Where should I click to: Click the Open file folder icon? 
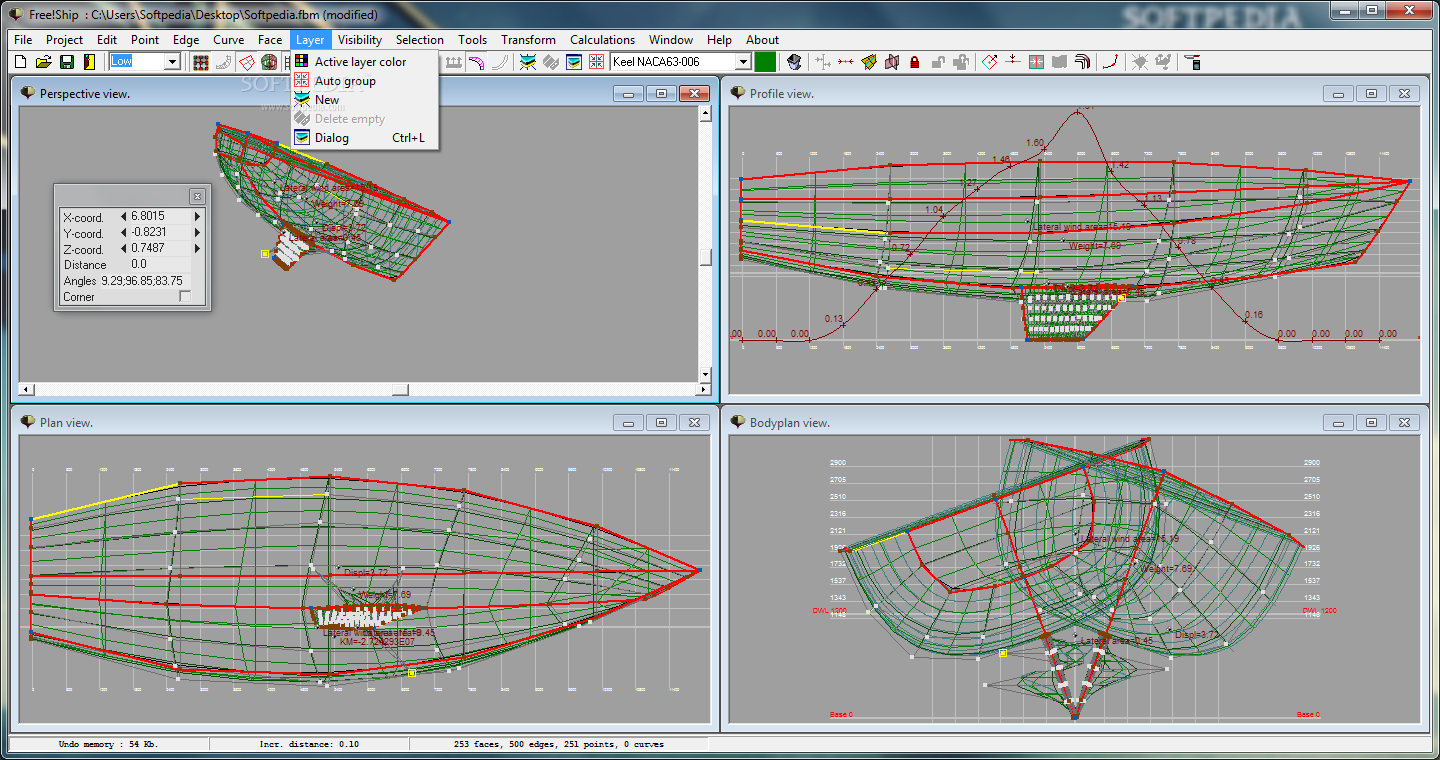(44, 62)
